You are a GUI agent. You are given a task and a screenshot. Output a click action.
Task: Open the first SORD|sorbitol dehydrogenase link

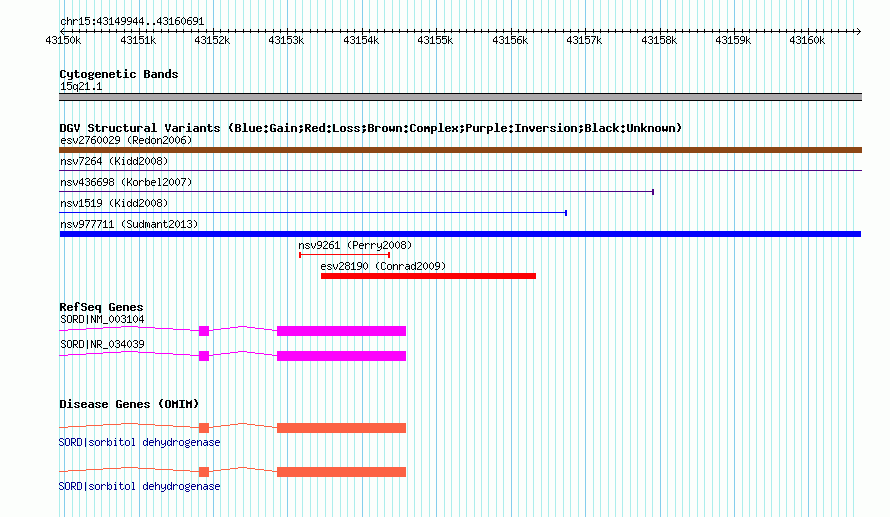pos(140,442)
